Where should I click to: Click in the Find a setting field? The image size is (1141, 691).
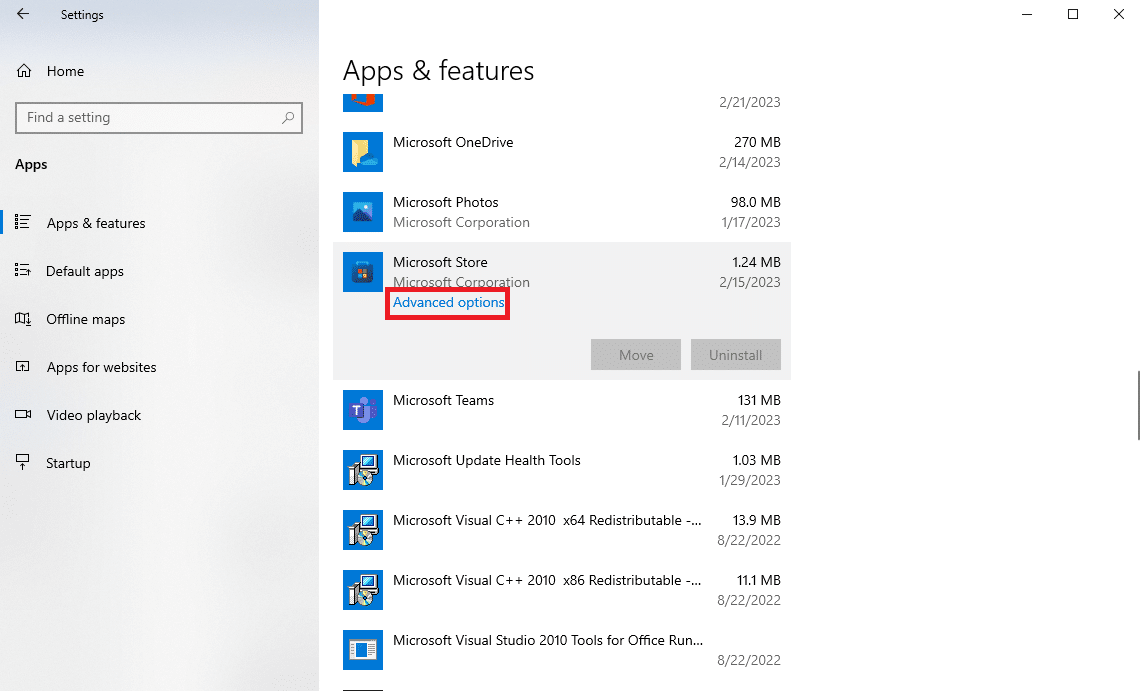click(159, 117)
